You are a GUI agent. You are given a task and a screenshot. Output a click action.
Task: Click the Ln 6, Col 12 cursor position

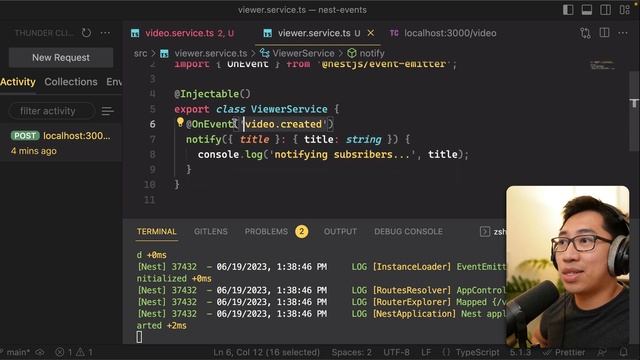coord(266,352)
